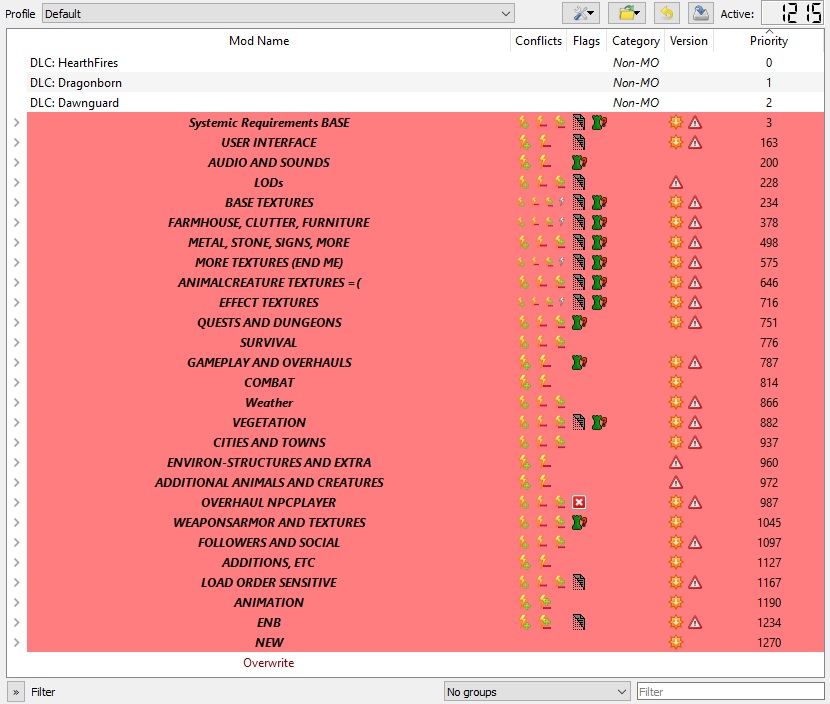This screenshot has width=830, height=704.
Task: Expand the CITIES AND TOWNS separator
Action: pos(16,443)
